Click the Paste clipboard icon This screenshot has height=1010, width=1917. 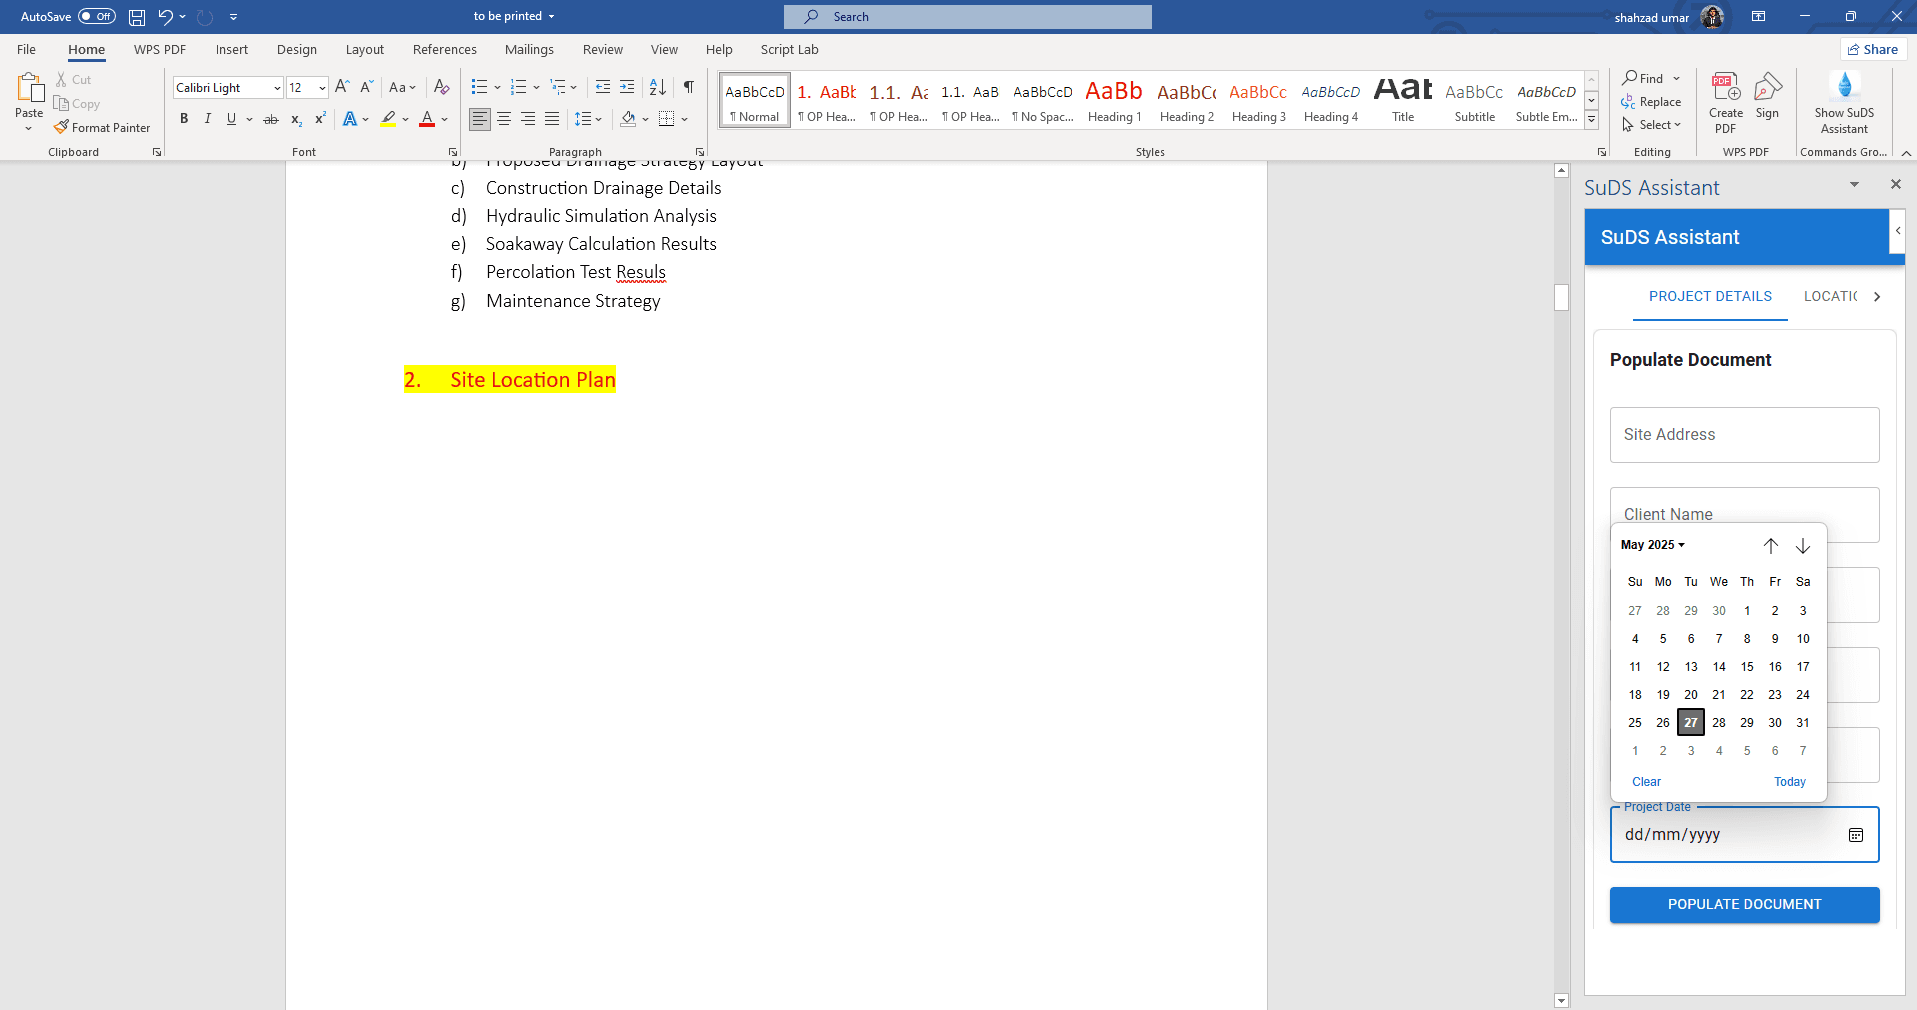(x=29, y=90)
